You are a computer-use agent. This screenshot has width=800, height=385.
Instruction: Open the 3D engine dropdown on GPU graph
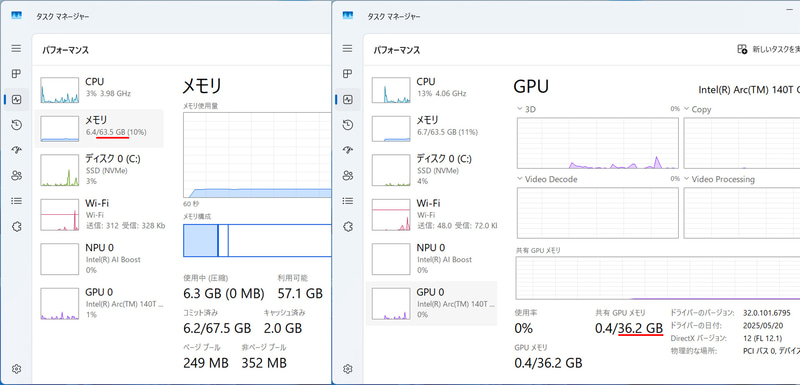pos(527,109)
